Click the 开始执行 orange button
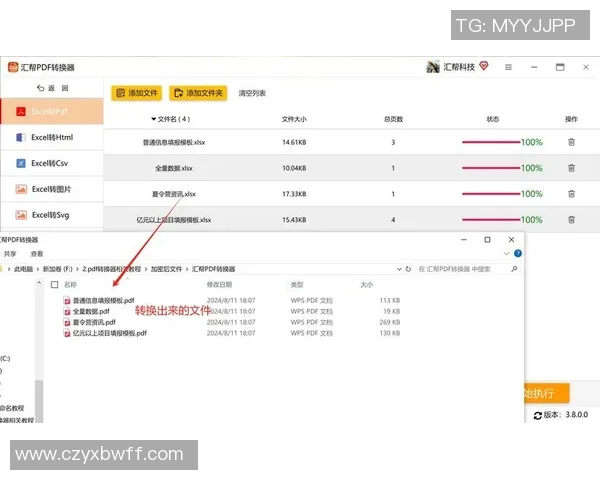This screenshot has width=600, height=480. coord(546,393)
